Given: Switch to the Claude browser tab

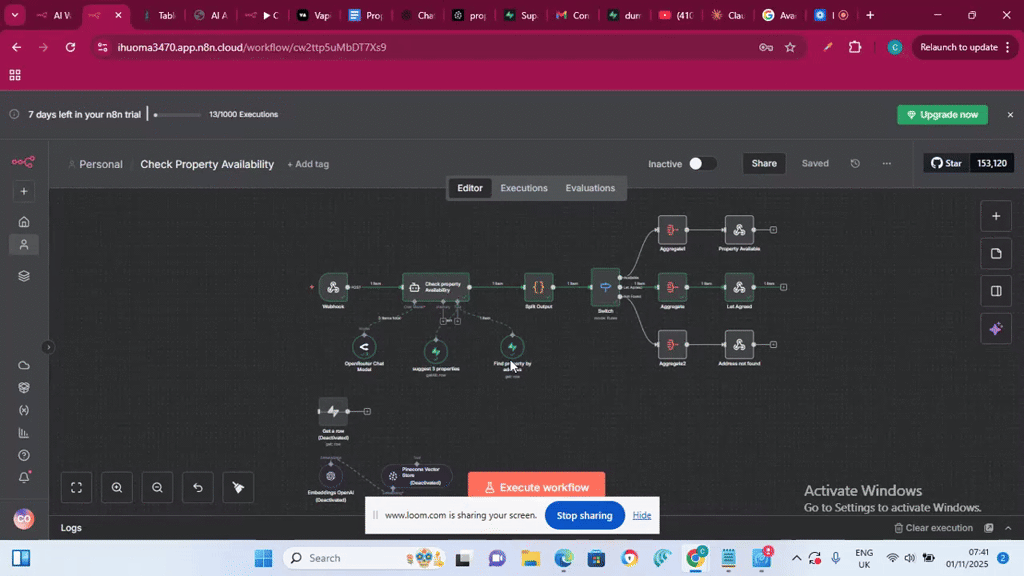Looking at the screenshot, I should point(728,15).
